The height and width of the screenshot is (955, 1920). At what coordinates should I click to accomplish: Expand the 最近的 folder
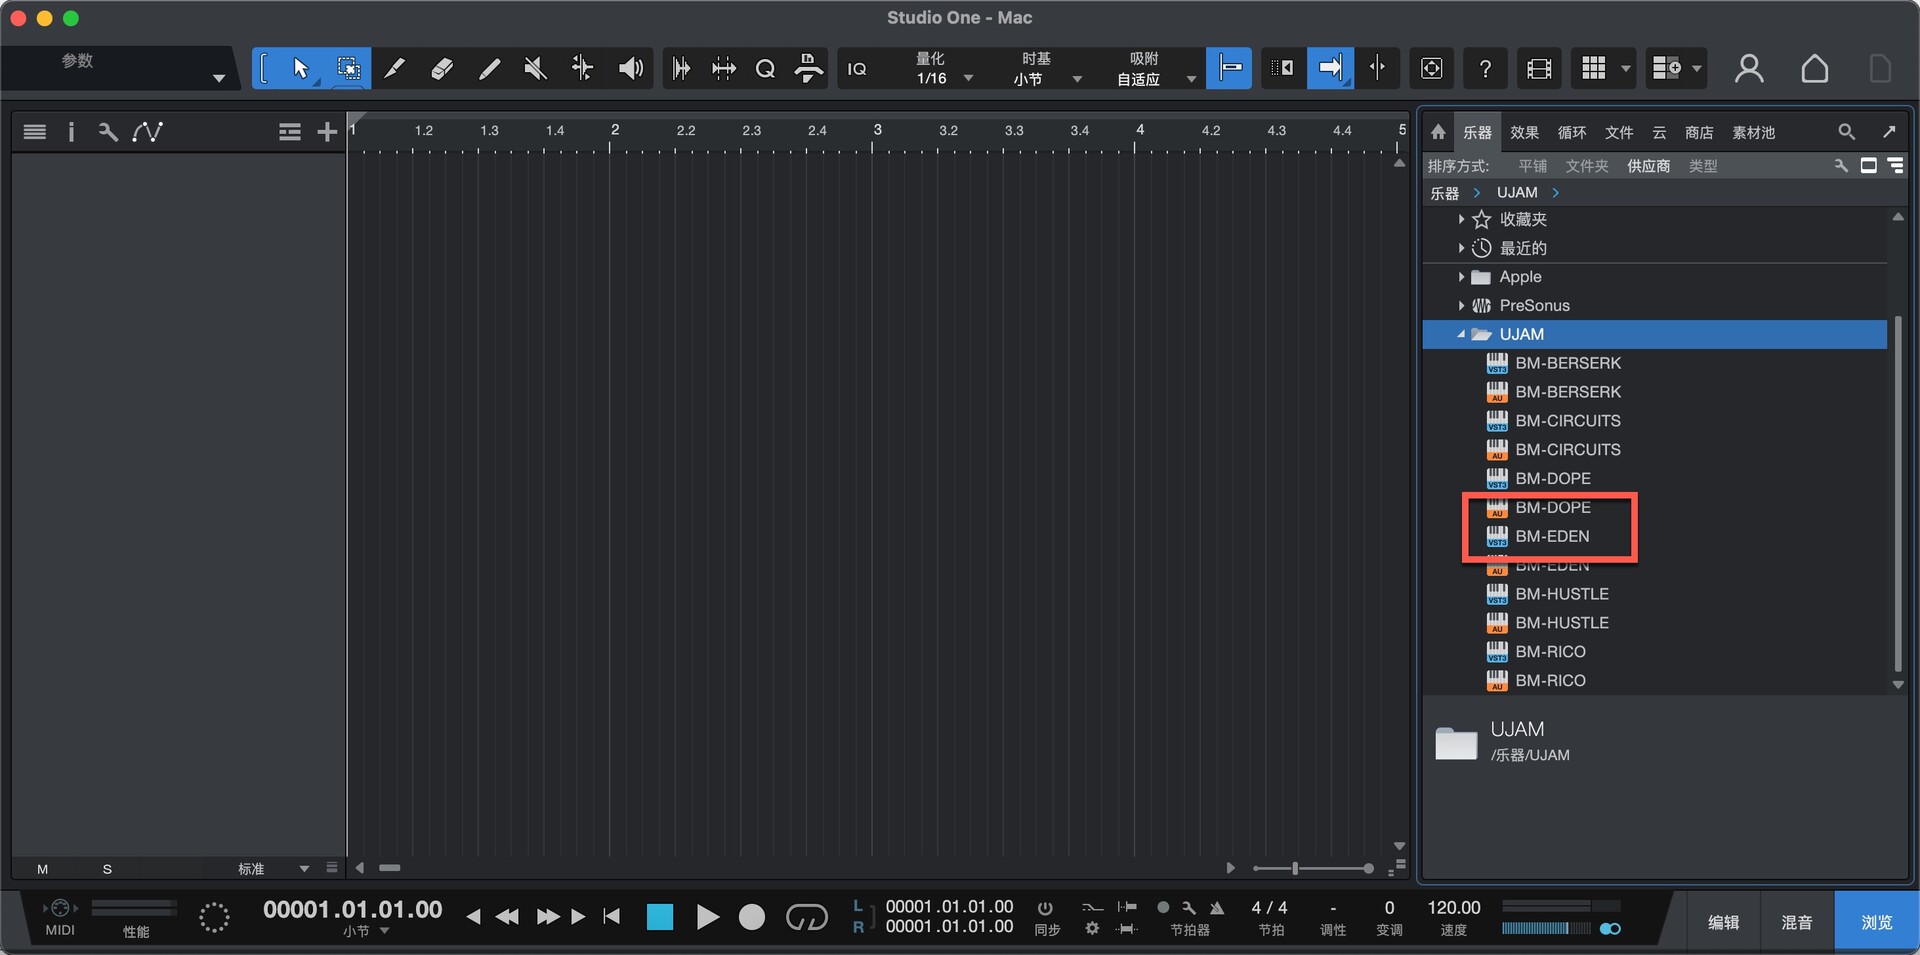1461,248
